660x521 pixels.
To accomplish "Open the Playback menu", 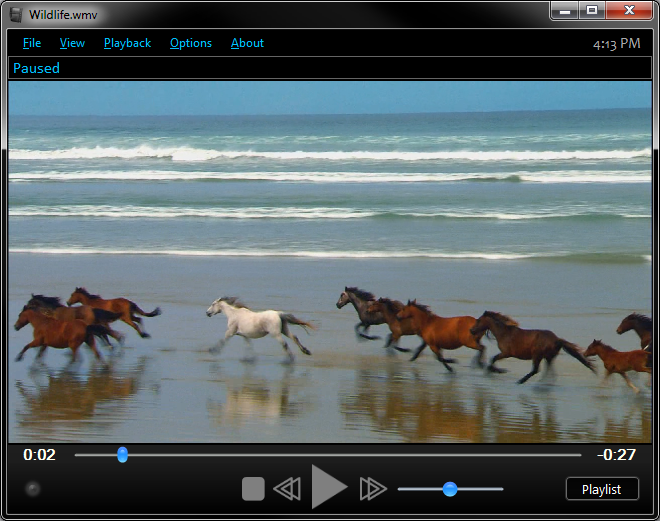I will pos(127,43).
